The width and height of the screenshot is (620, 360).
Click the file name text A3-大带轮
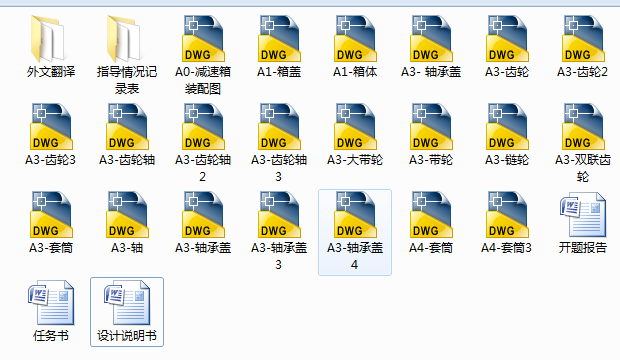(x=355, y=160)
